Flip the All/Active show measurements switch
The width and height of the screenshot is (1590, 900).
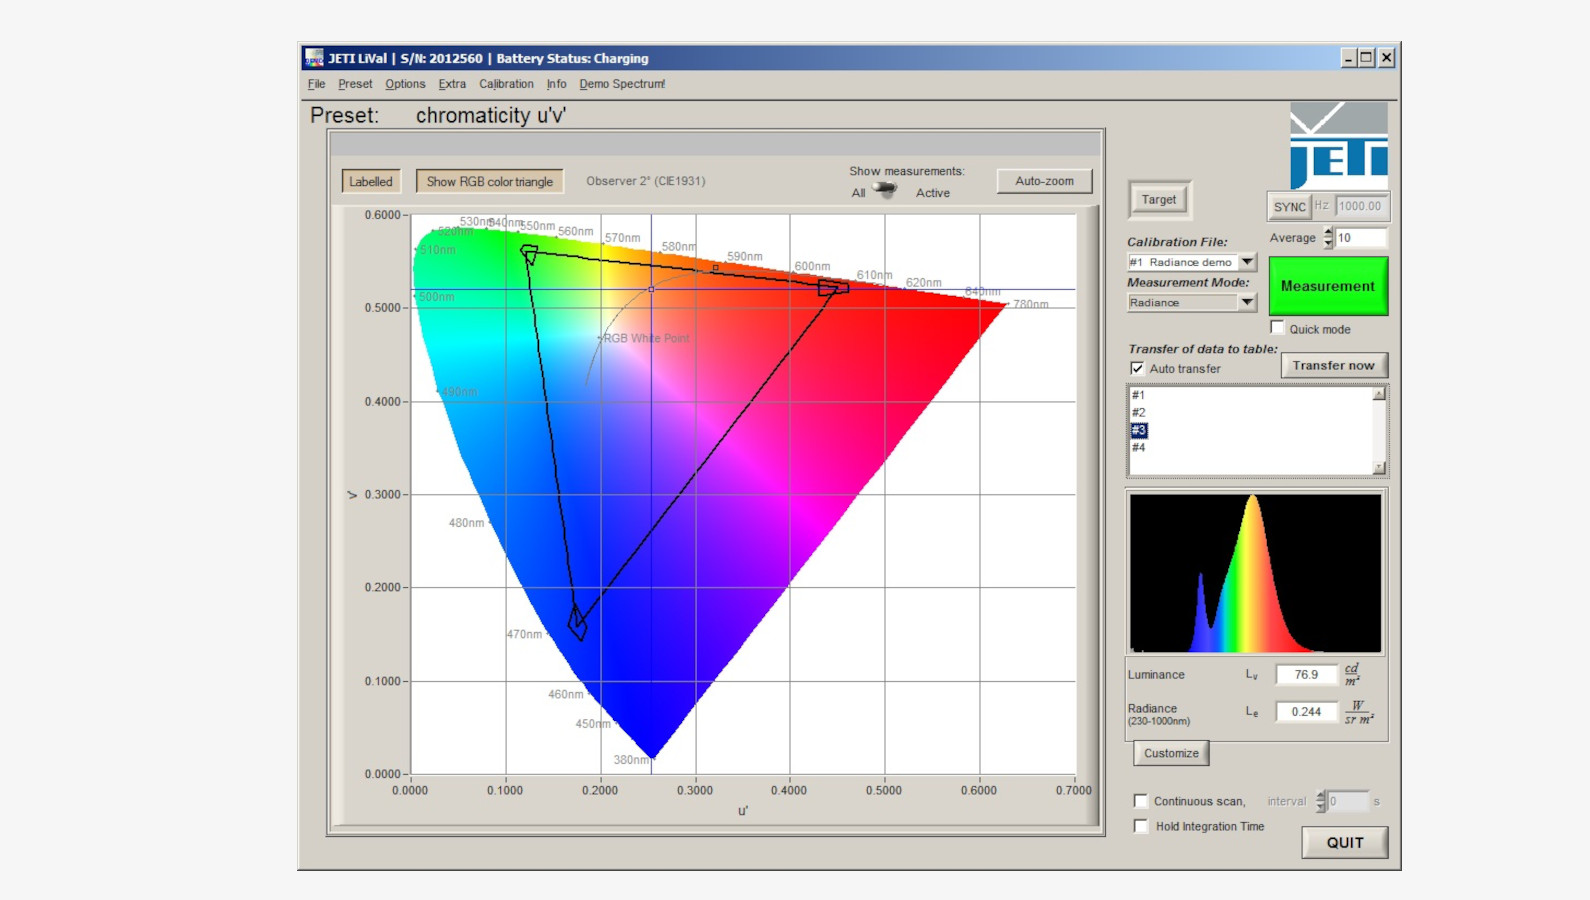coord(885,190)
